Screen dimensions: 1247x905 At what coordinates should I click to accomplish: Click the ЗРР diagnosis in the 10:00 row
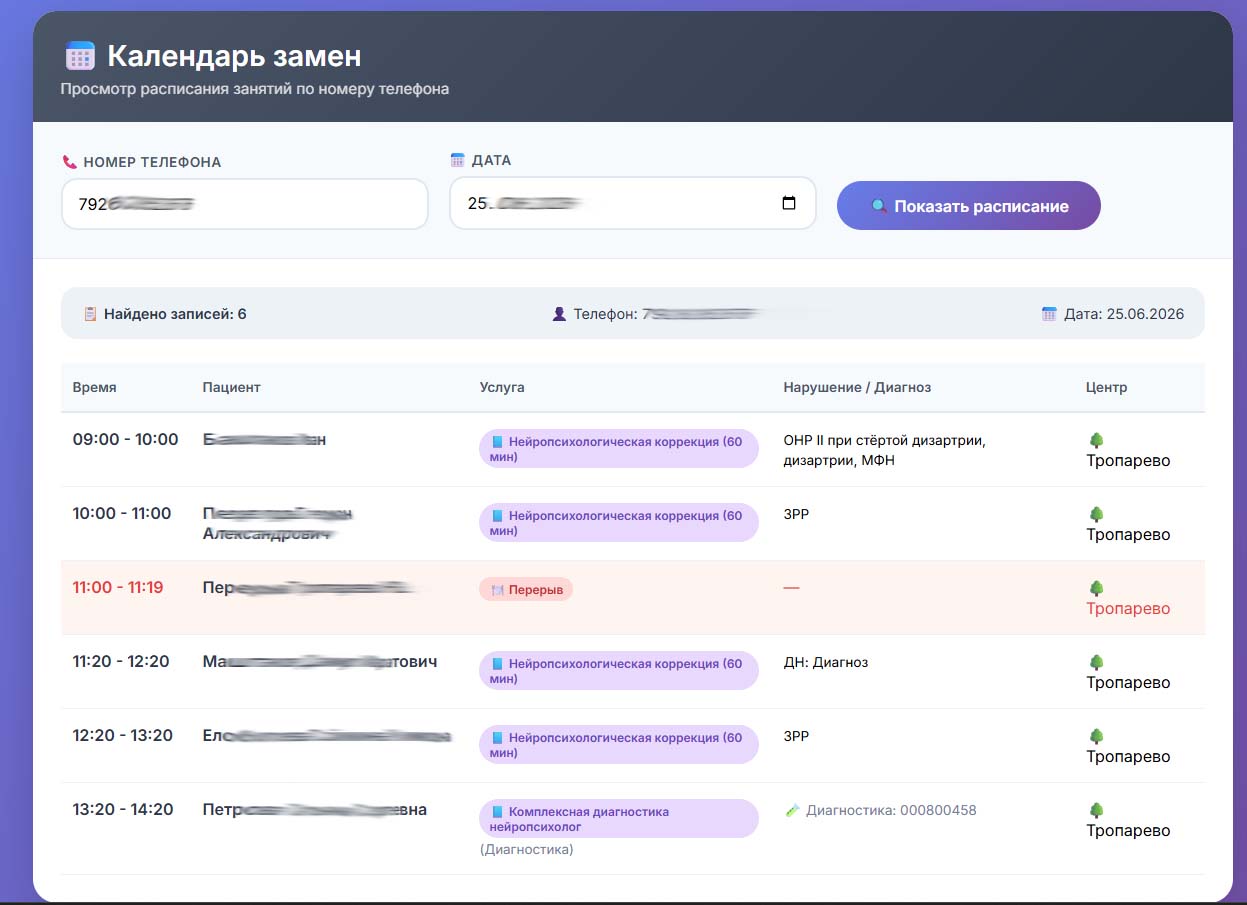(x=796, y=514)
